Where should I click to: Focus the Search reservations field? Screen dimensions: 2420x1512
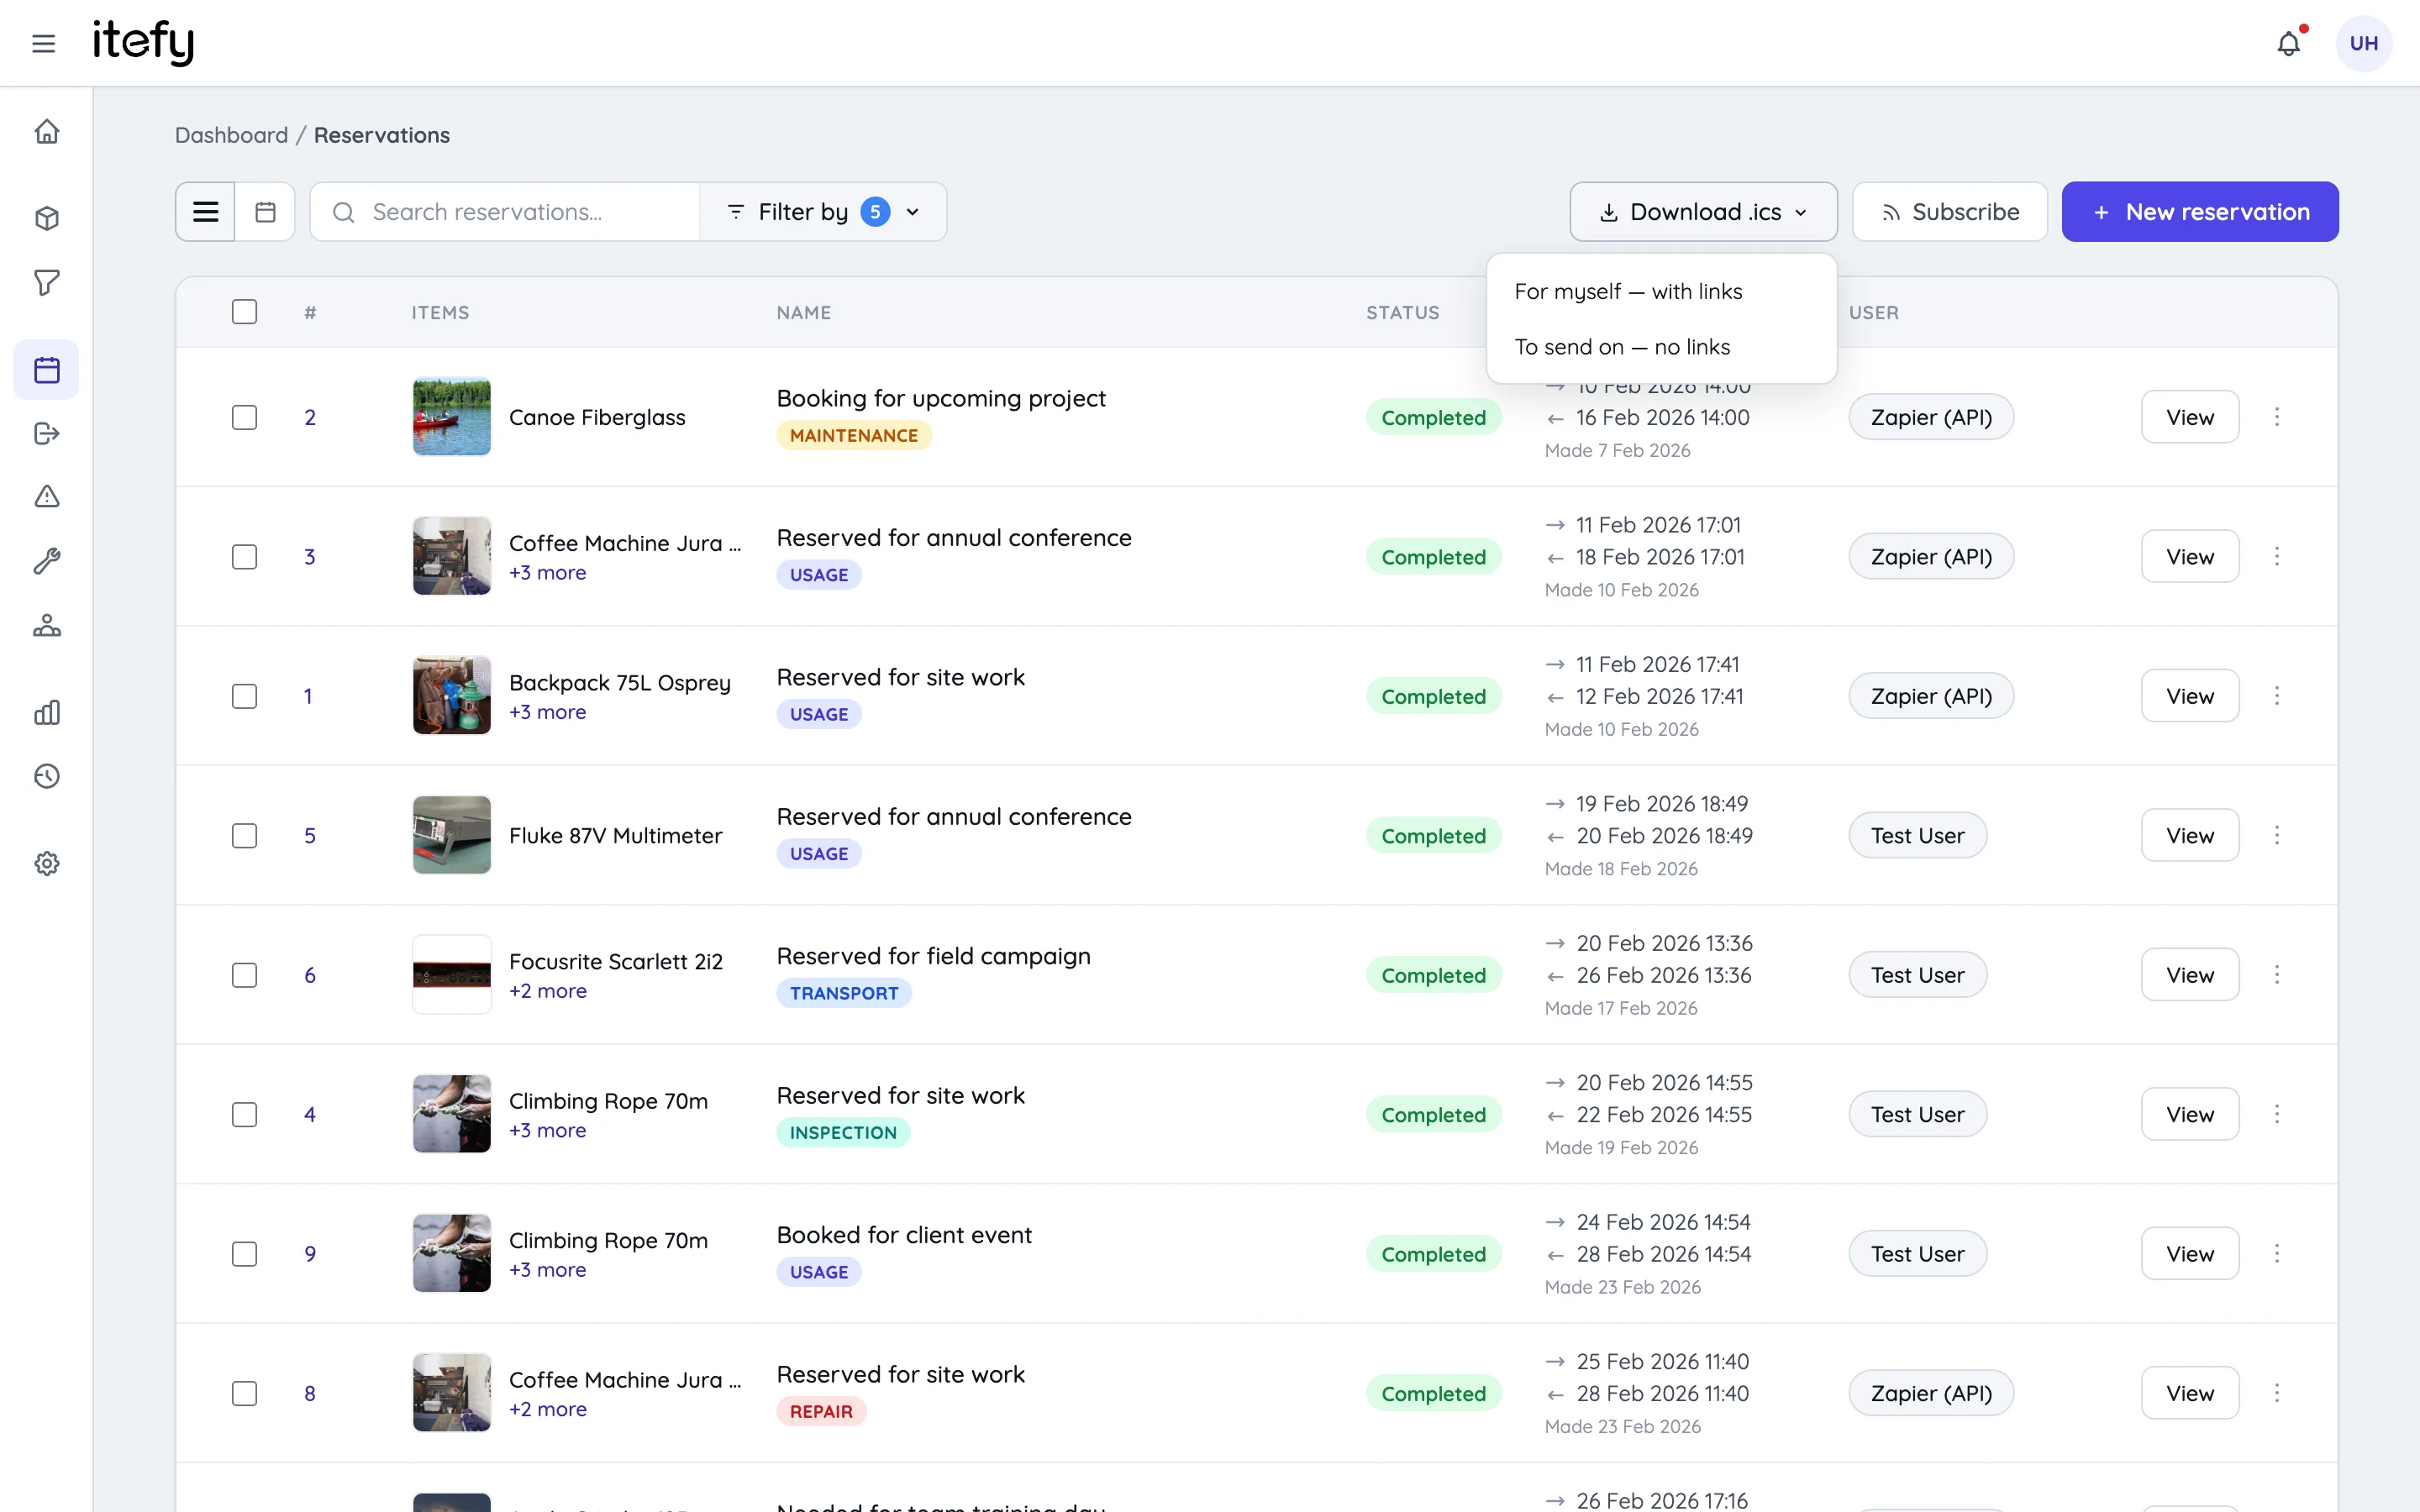click(505, 212)
